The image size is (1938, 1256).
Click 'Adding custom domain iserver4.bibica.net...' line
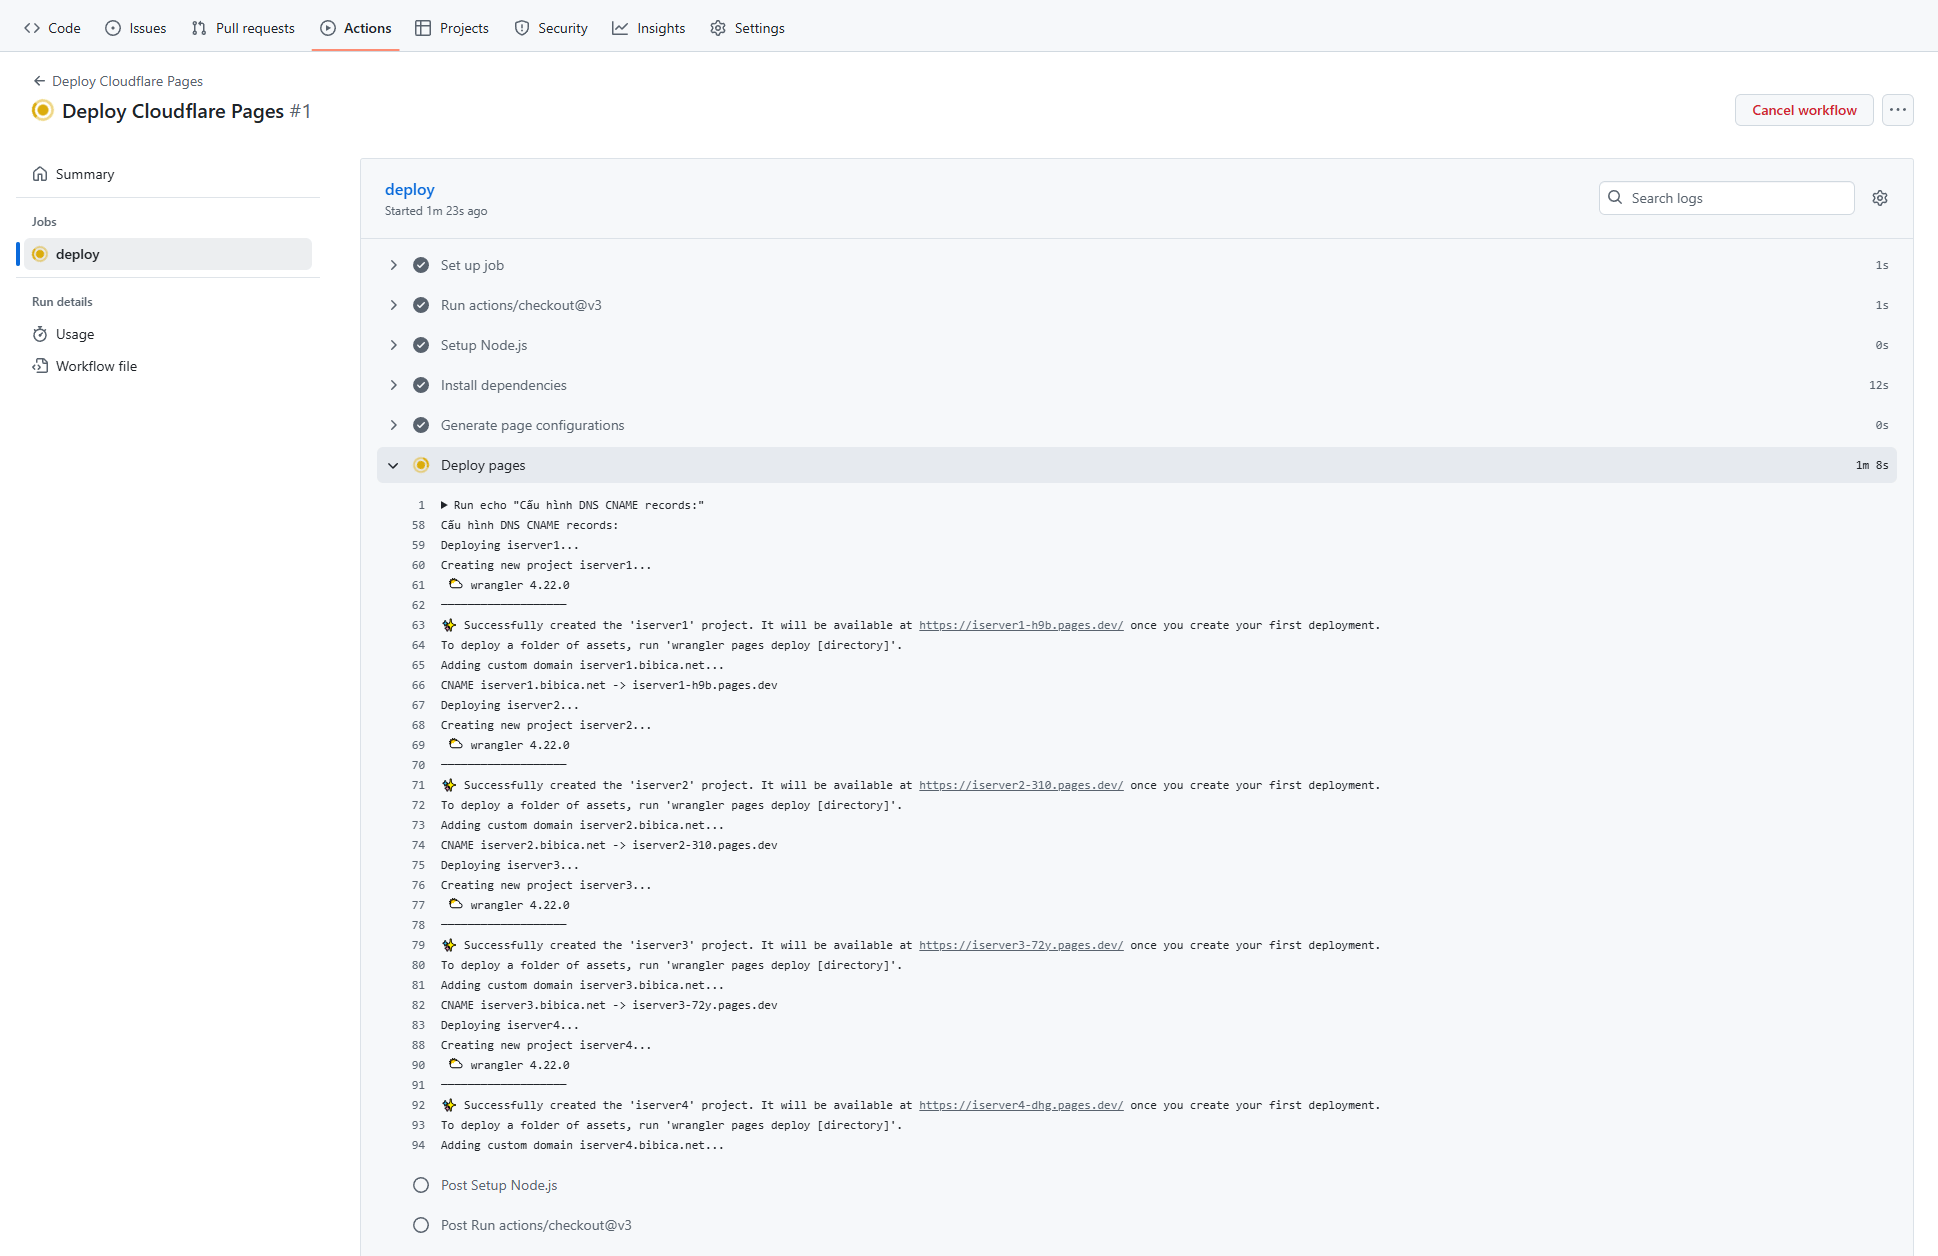tap(582, 1145)
